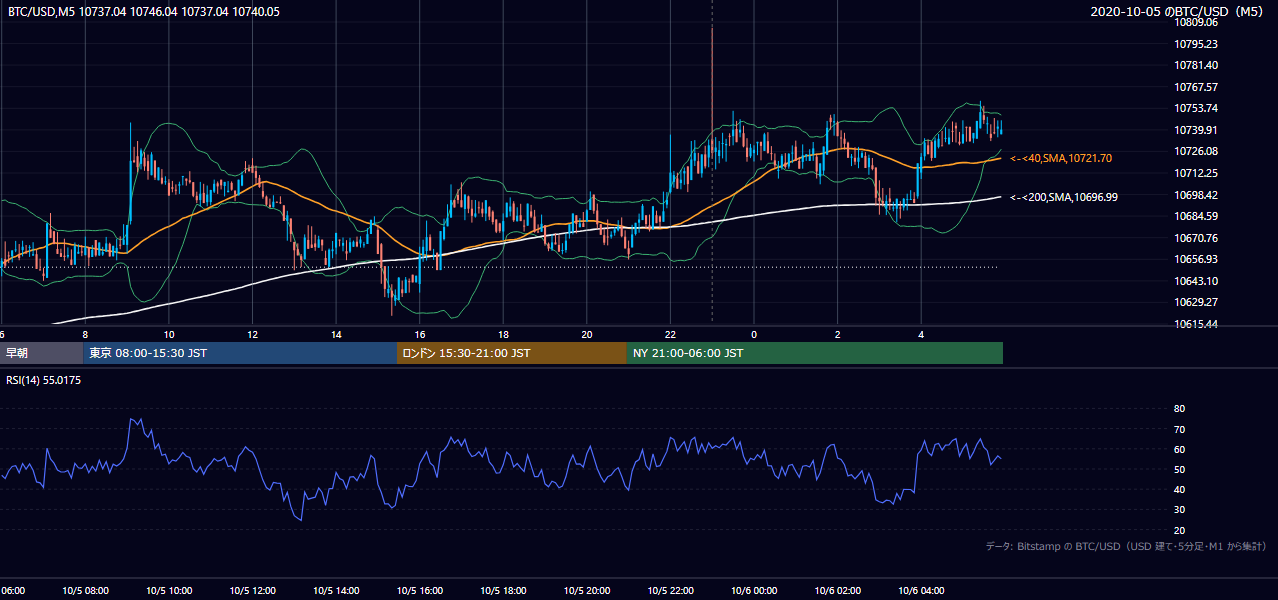The width and height of the screenshot is (1278, 600).
Task: Select the RSI axis value 40
Action: [1179, 489]
